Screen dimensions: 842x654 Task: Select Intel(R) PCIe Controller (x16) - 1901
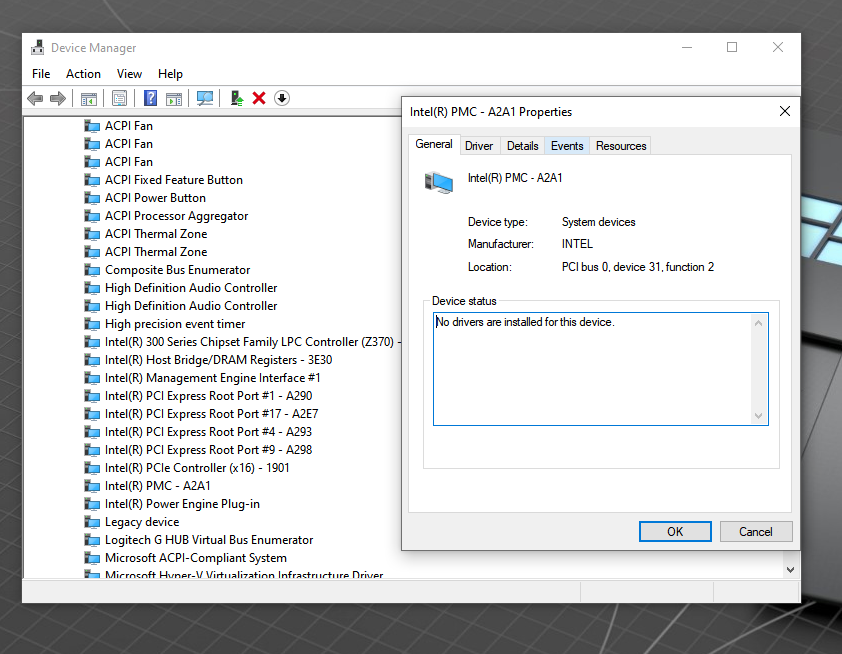tap(197, 468)
